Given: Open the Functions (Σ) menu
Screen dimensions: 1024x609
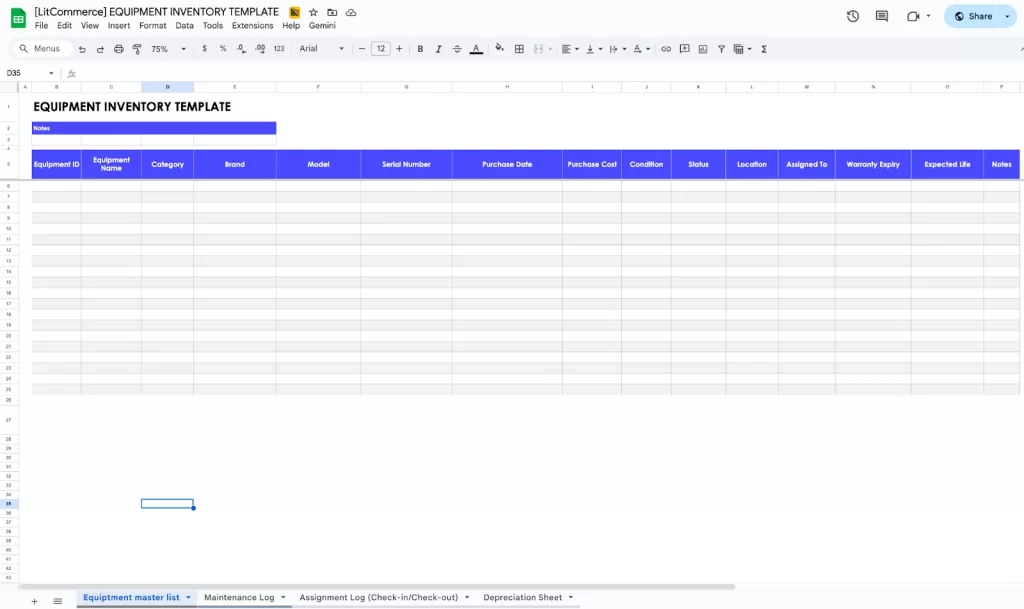Looking at the screenshot, I should point(763,48).
